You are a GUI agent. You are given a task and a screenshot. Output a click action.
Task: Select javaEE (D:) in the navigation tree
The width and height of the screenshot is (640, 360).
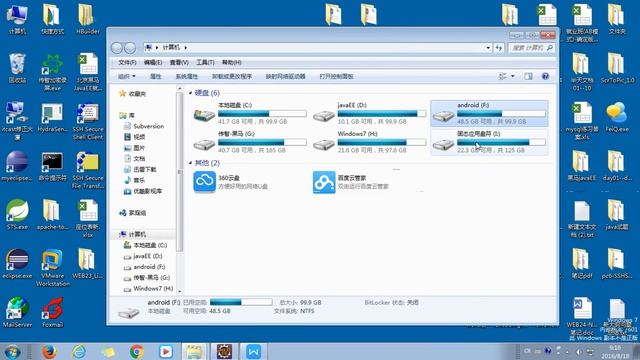[x=143, y=256]
